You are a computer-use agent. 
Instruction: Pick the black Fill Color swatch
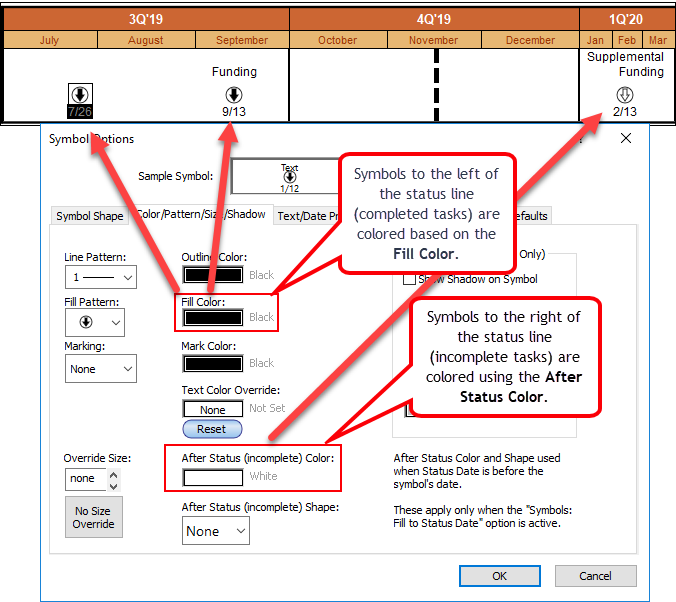212,317
